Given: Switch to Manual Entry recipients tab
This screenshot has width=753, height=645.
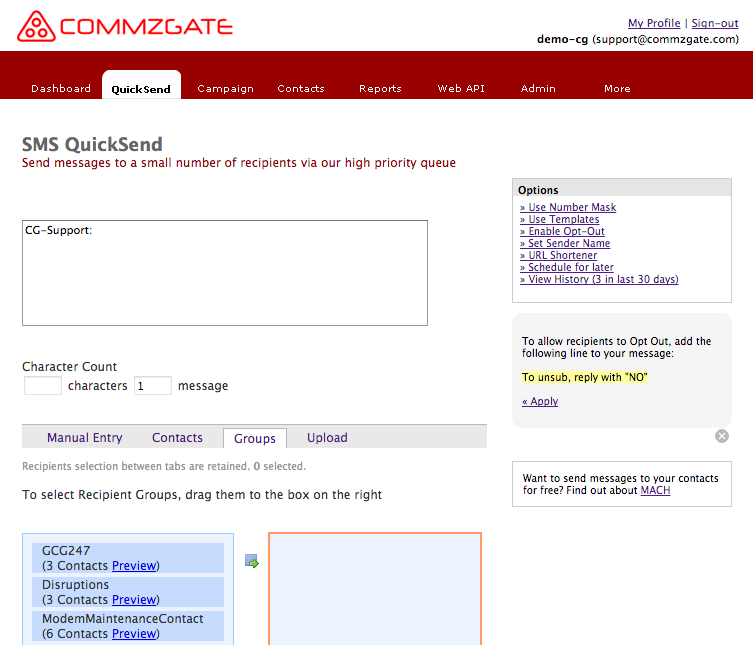Looking at the screenshot, I should pyautogui.click(x=85, y=438).
